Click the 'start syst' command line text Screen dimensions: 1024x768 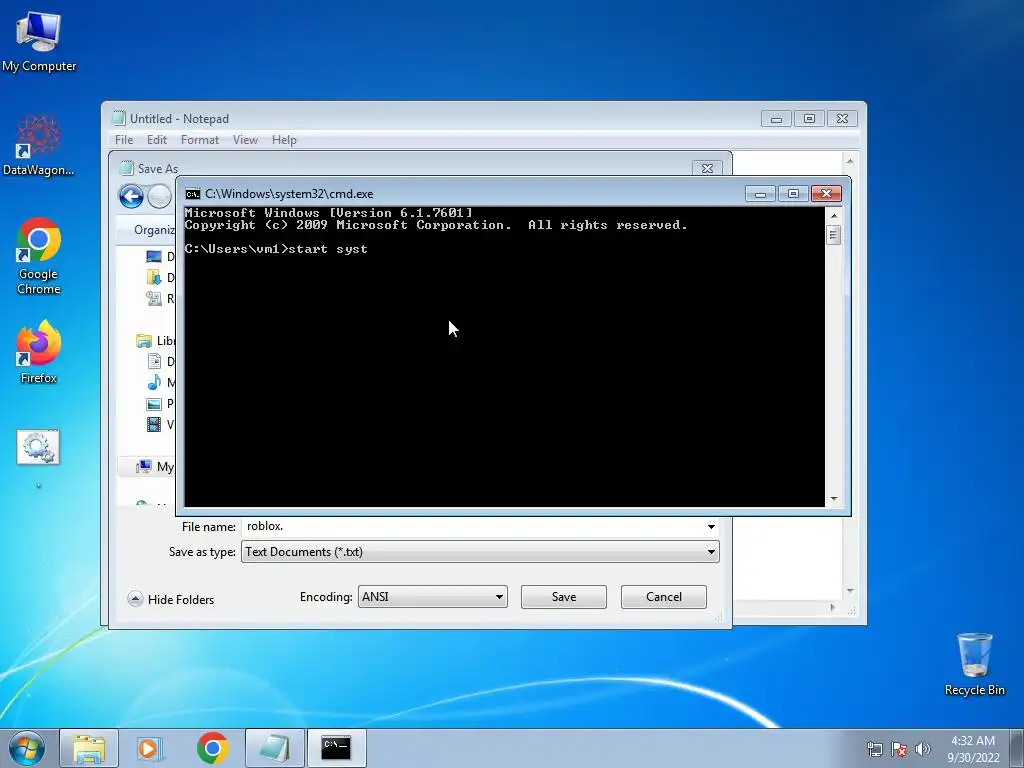click(328, 249)
